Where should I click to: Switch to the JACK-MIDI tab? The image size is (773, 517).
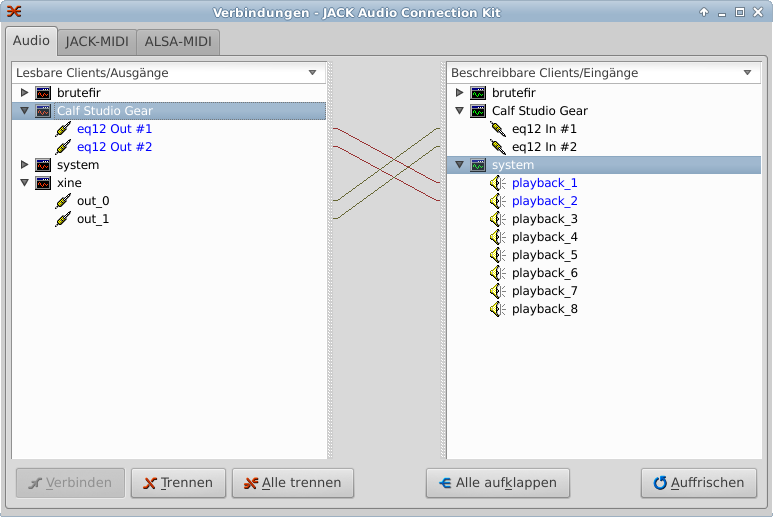click(97, 42)
